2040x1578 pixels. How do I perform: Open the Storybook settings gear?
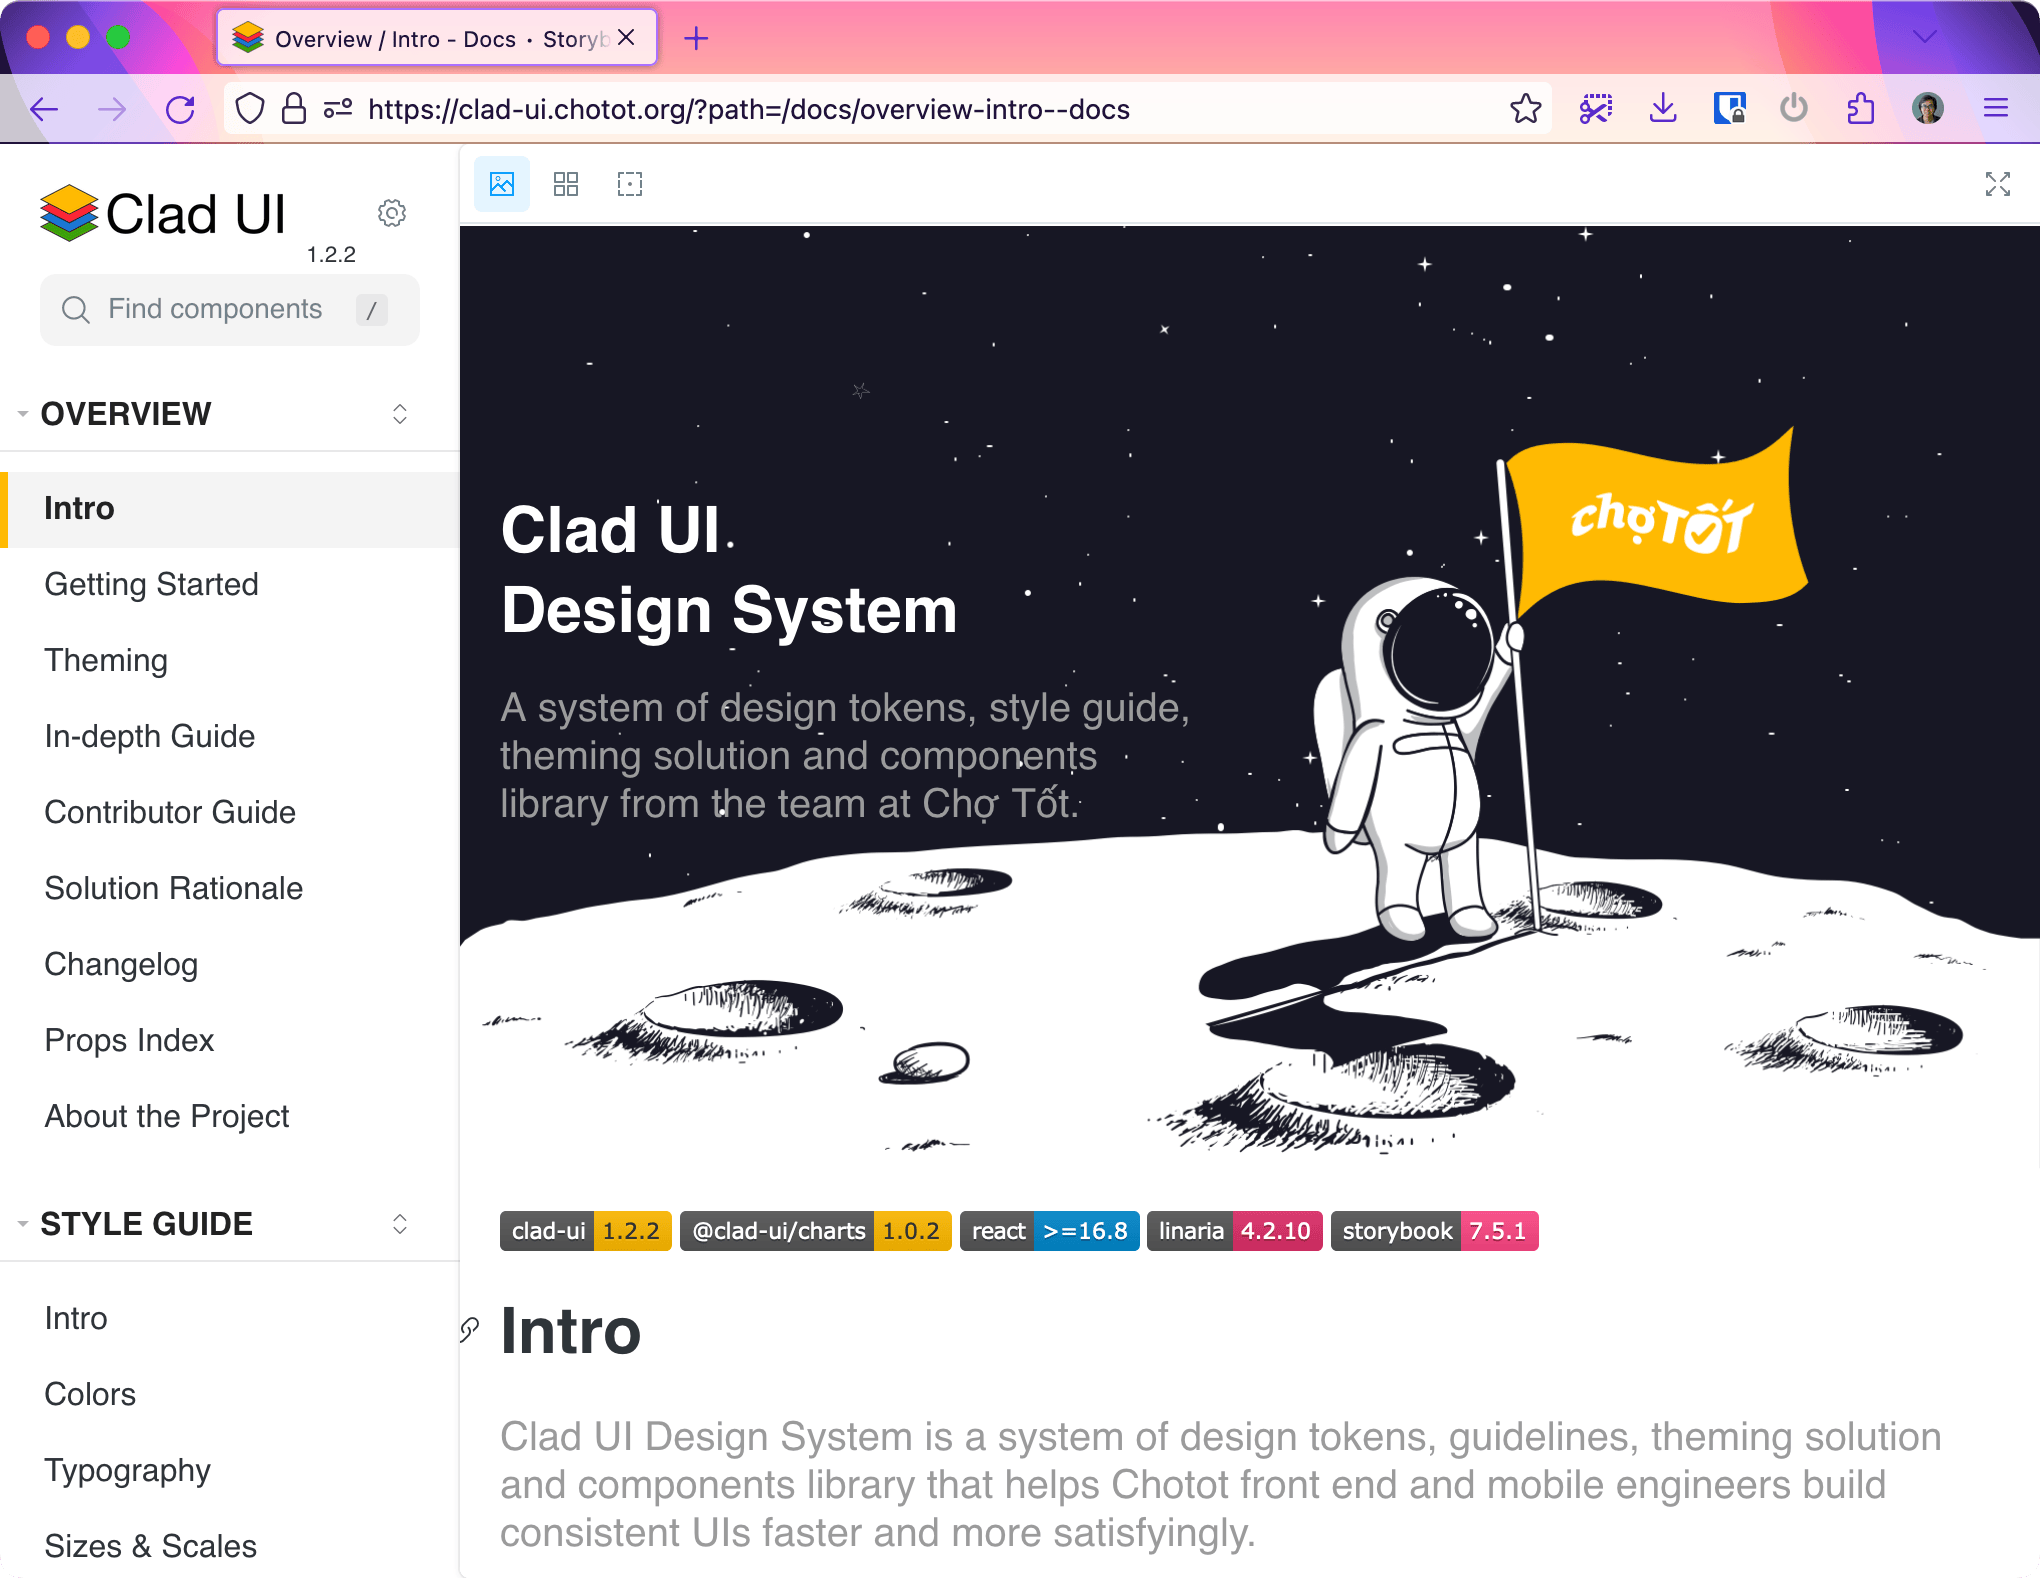pyautogui.click(x=392, y=213)
